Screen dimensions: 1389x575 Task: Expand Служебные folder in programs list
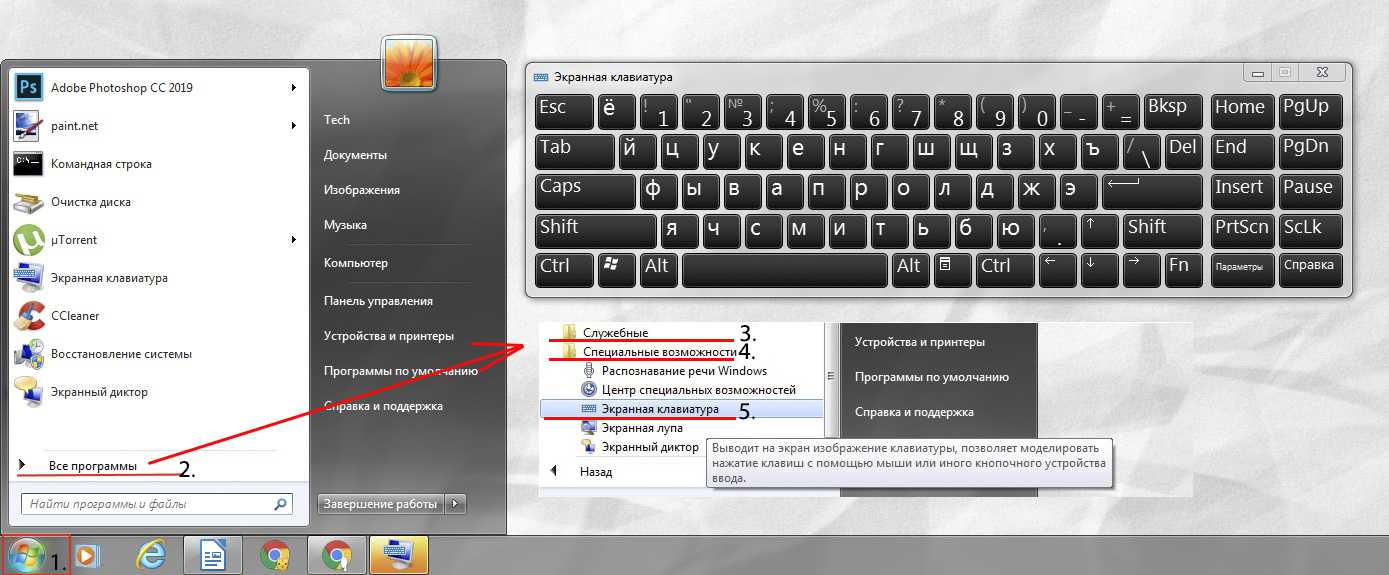pos(615,333)
